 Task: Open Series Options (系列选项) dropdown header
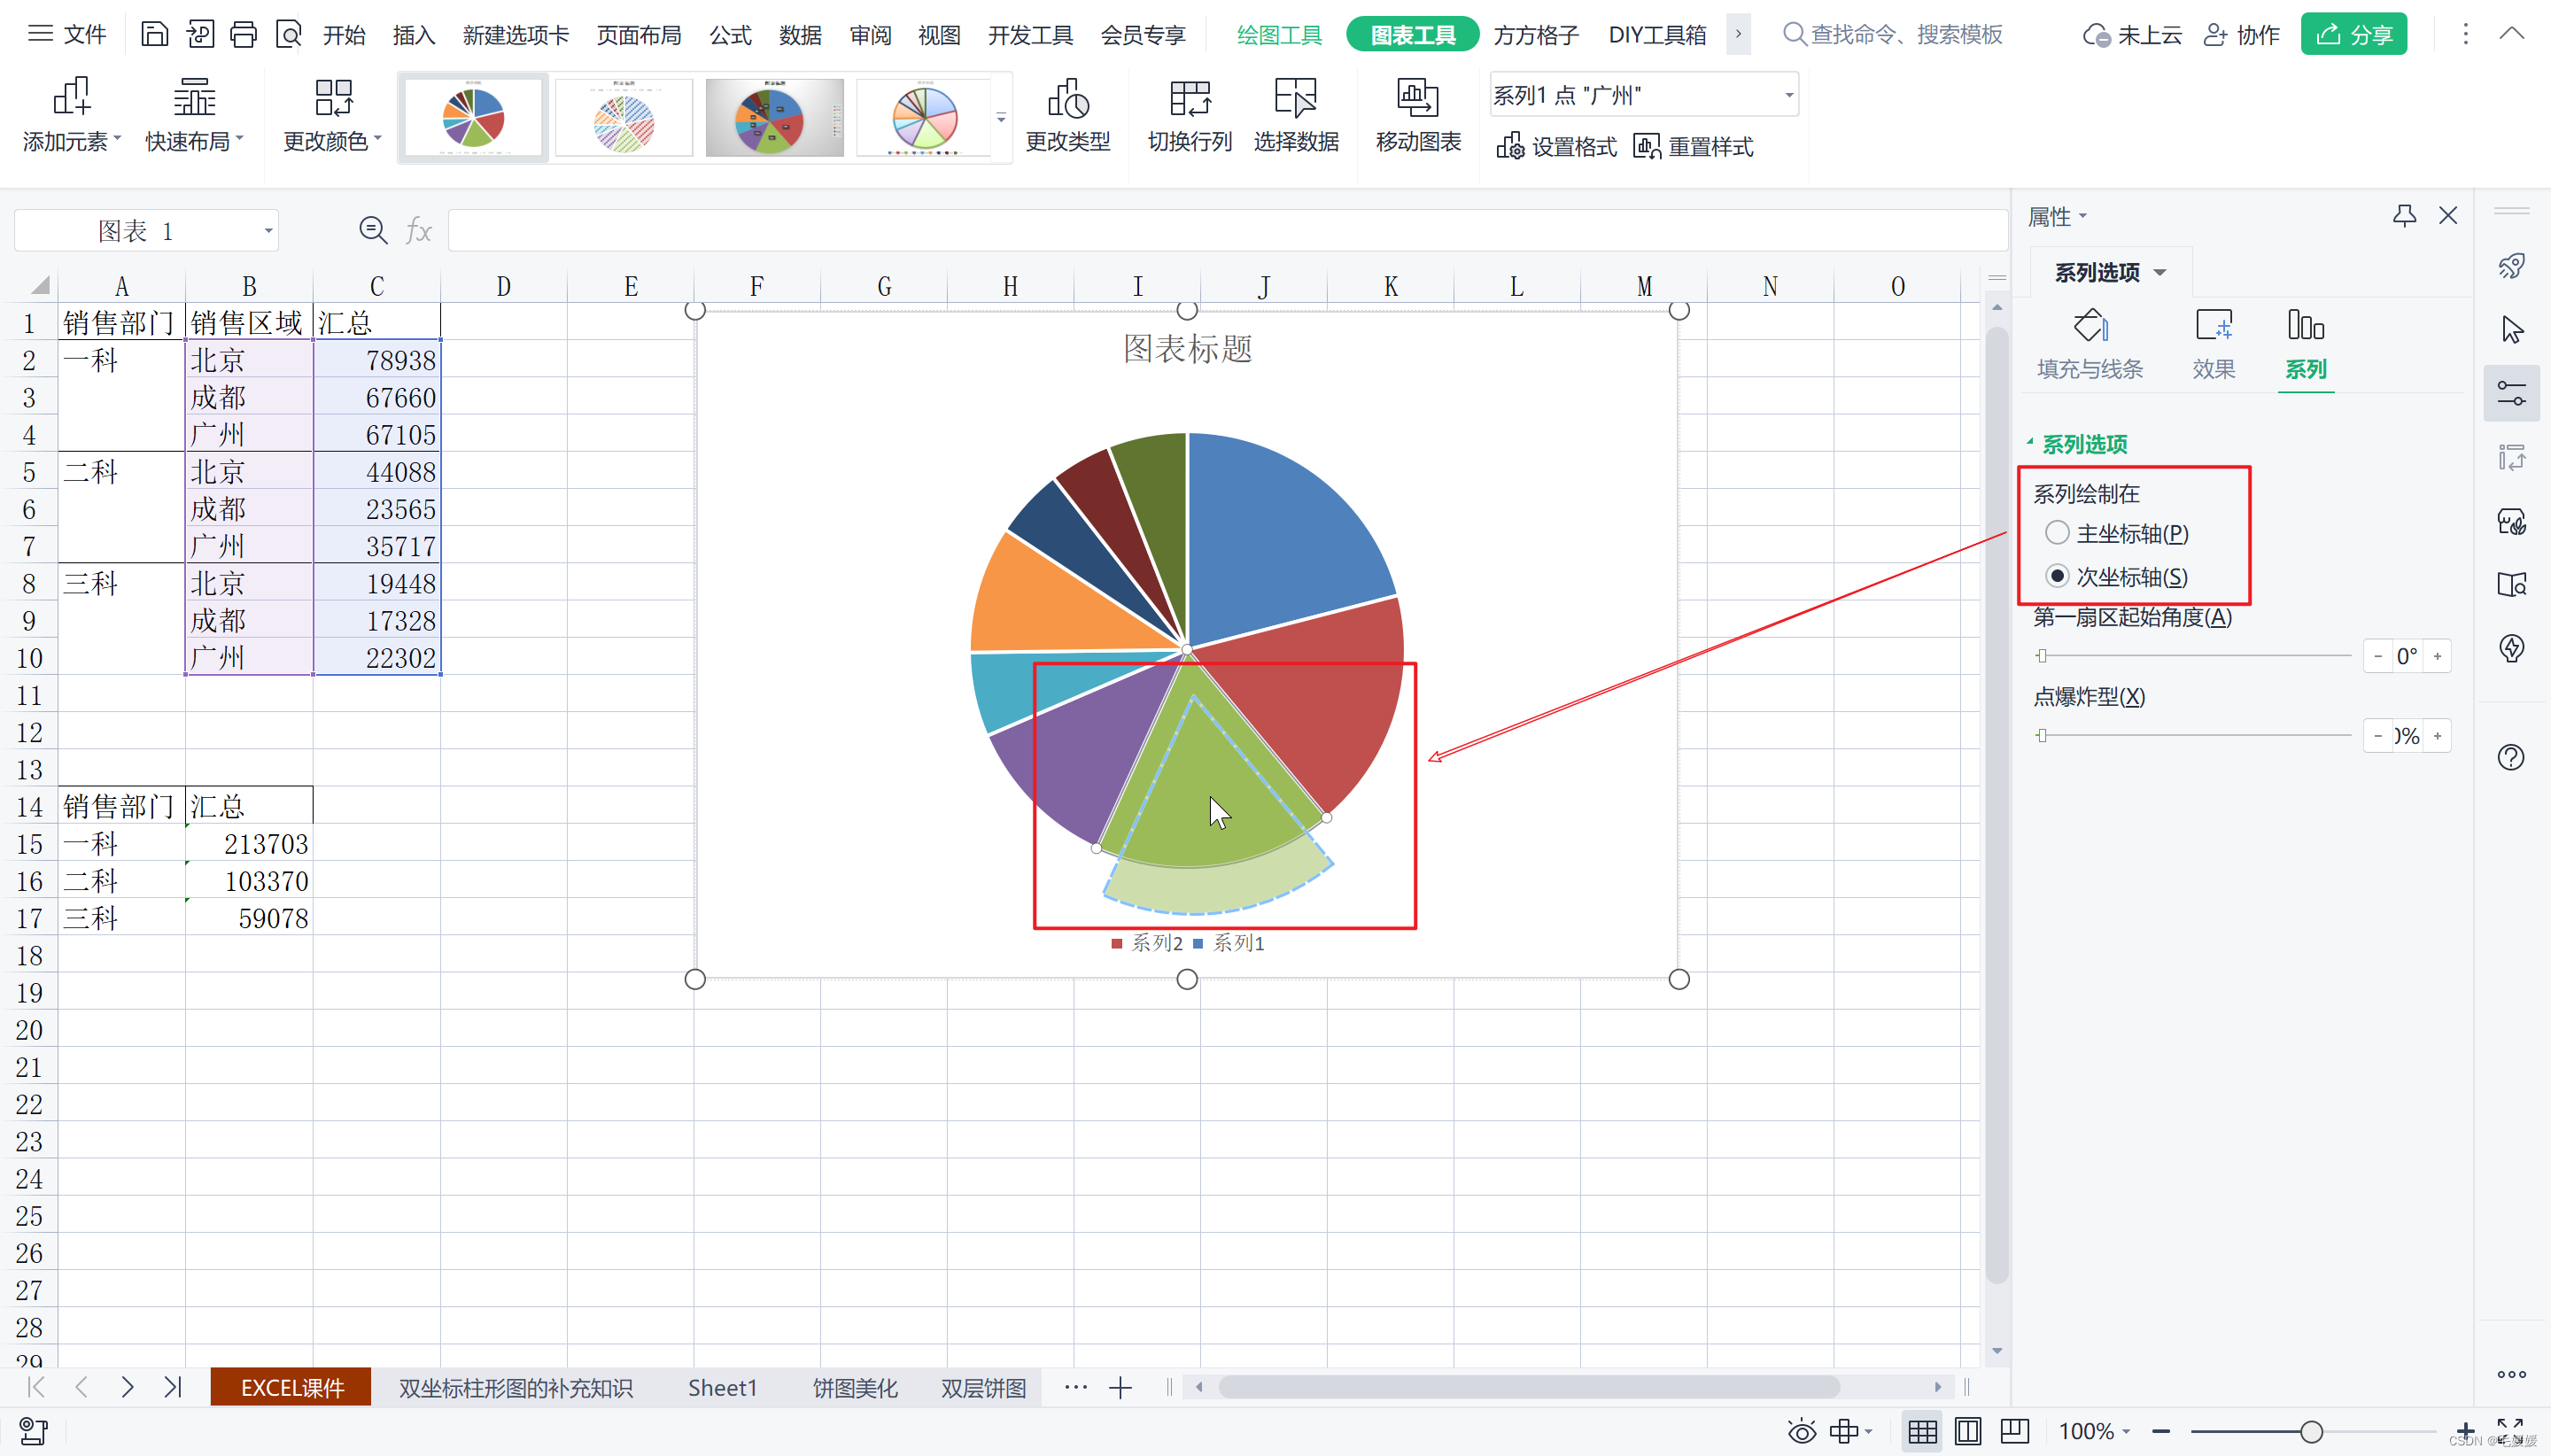[x=2110, y=272]
